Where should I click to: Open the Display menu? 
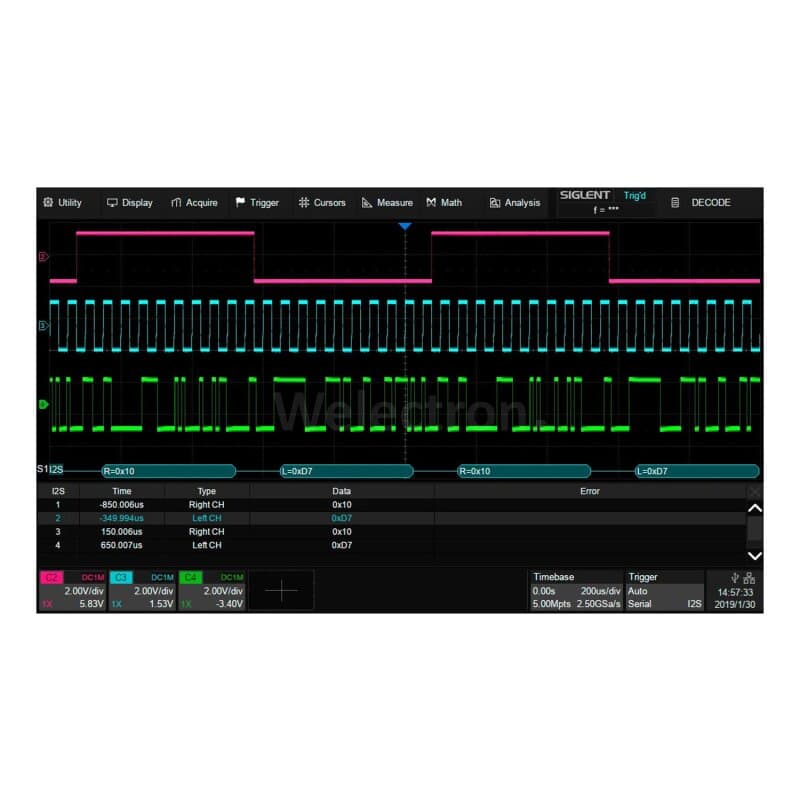[x=130, y=203]
